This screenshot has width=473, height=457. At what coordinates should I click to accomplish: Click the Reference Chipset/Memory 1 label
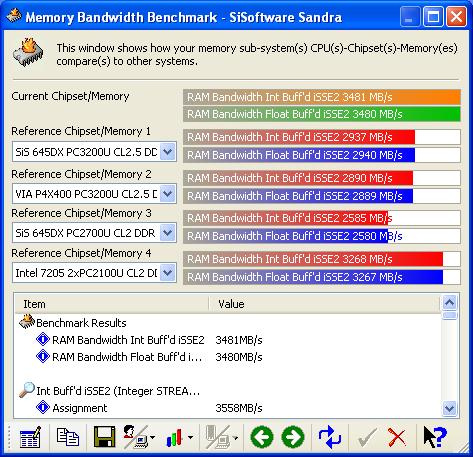(81, 131)
